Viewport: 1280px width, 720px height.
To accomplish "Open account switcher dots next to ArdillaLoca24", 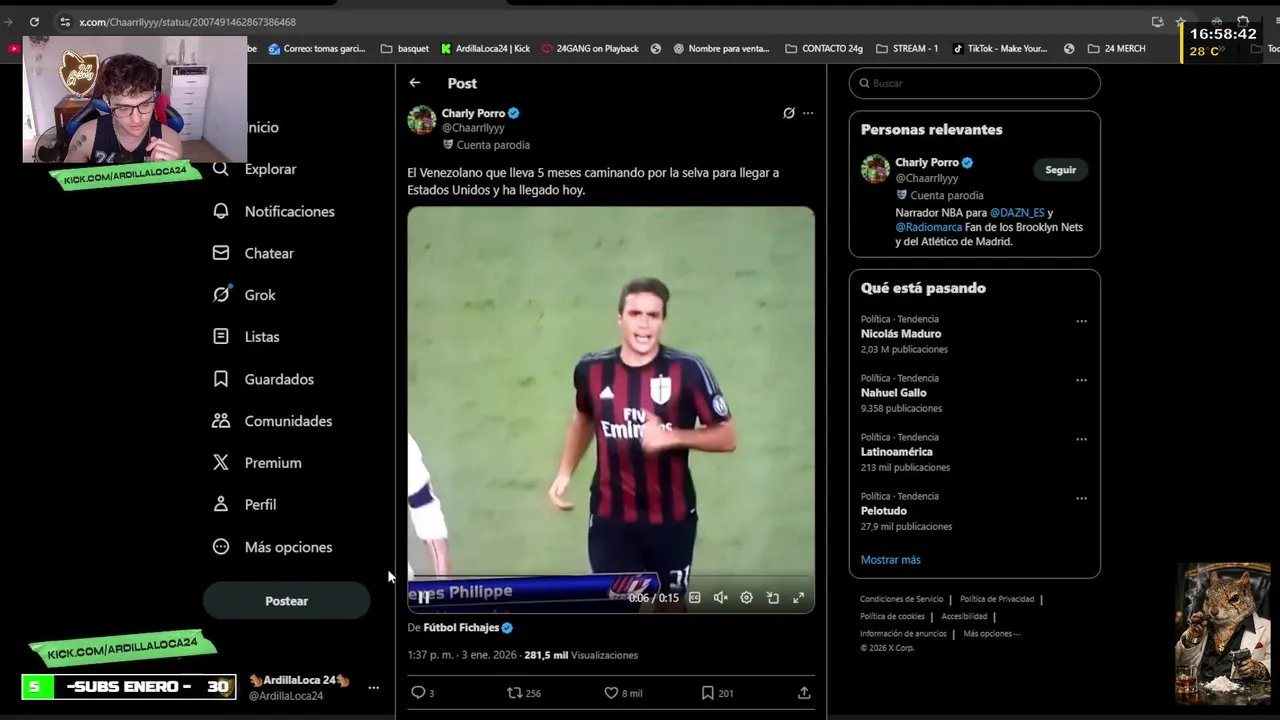I will point(373,688).
